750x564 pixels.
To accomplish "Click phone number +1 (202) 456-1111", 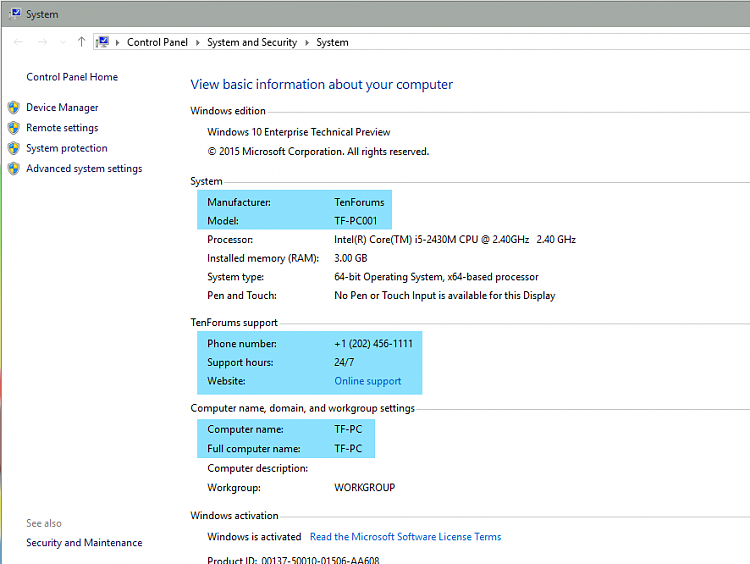I will pos(374,343).
